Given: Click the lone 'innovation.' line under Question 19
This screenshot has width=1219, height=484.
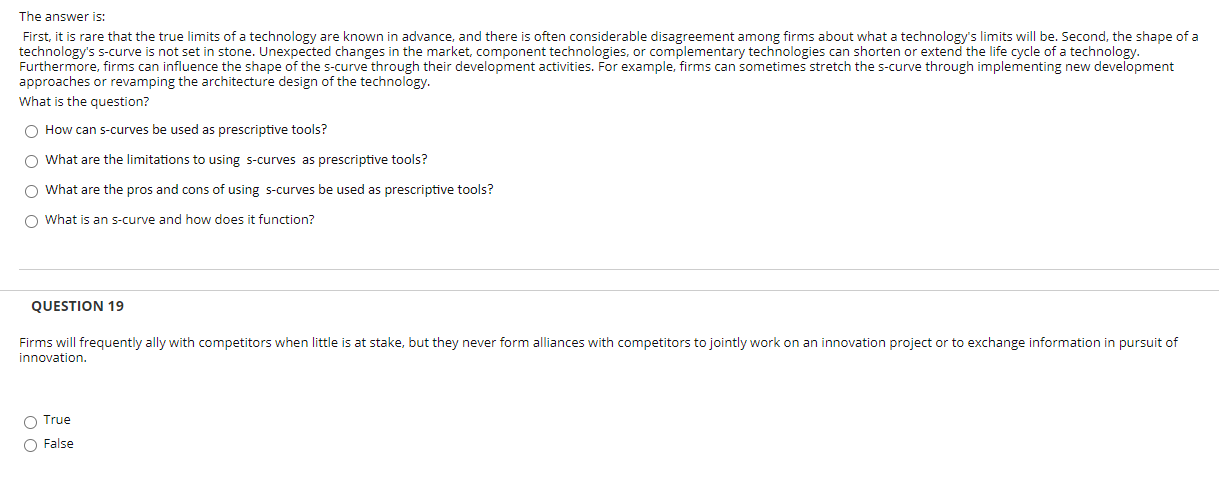Looking at the screenshot, I should click(53, 358).
